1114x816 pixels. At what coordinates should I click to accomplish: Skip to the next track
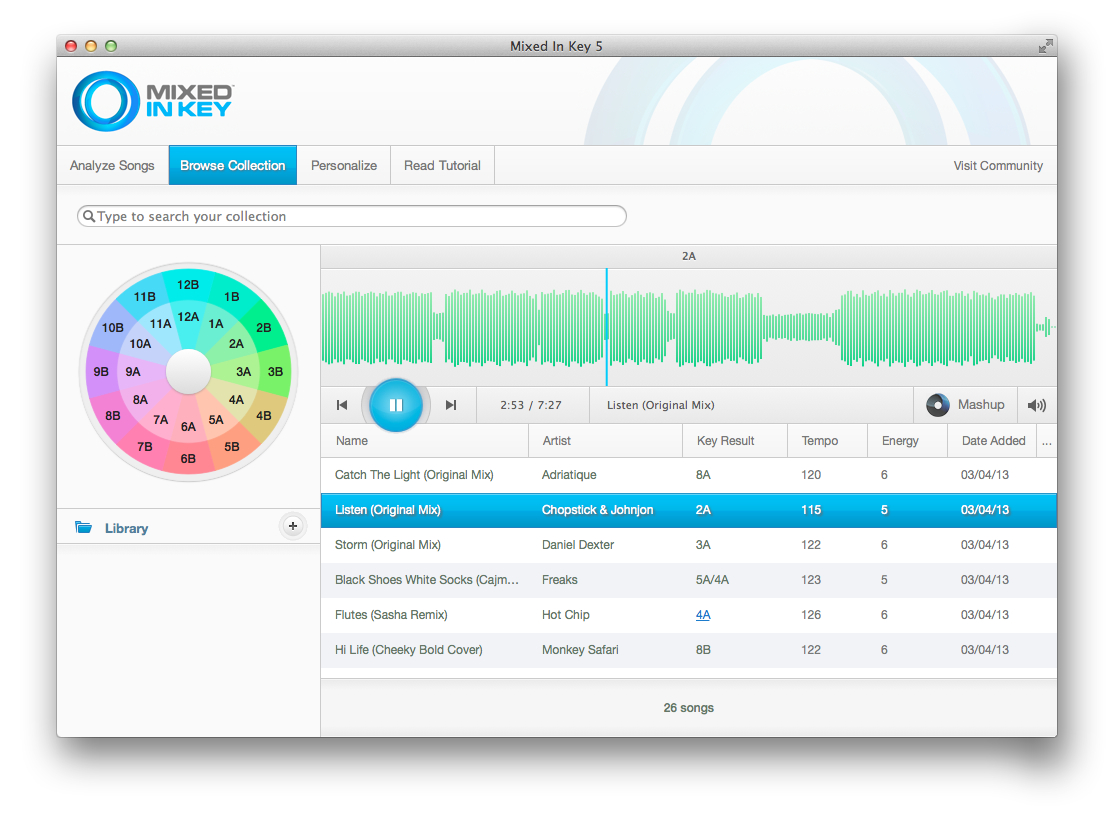(x=451, y=405)
